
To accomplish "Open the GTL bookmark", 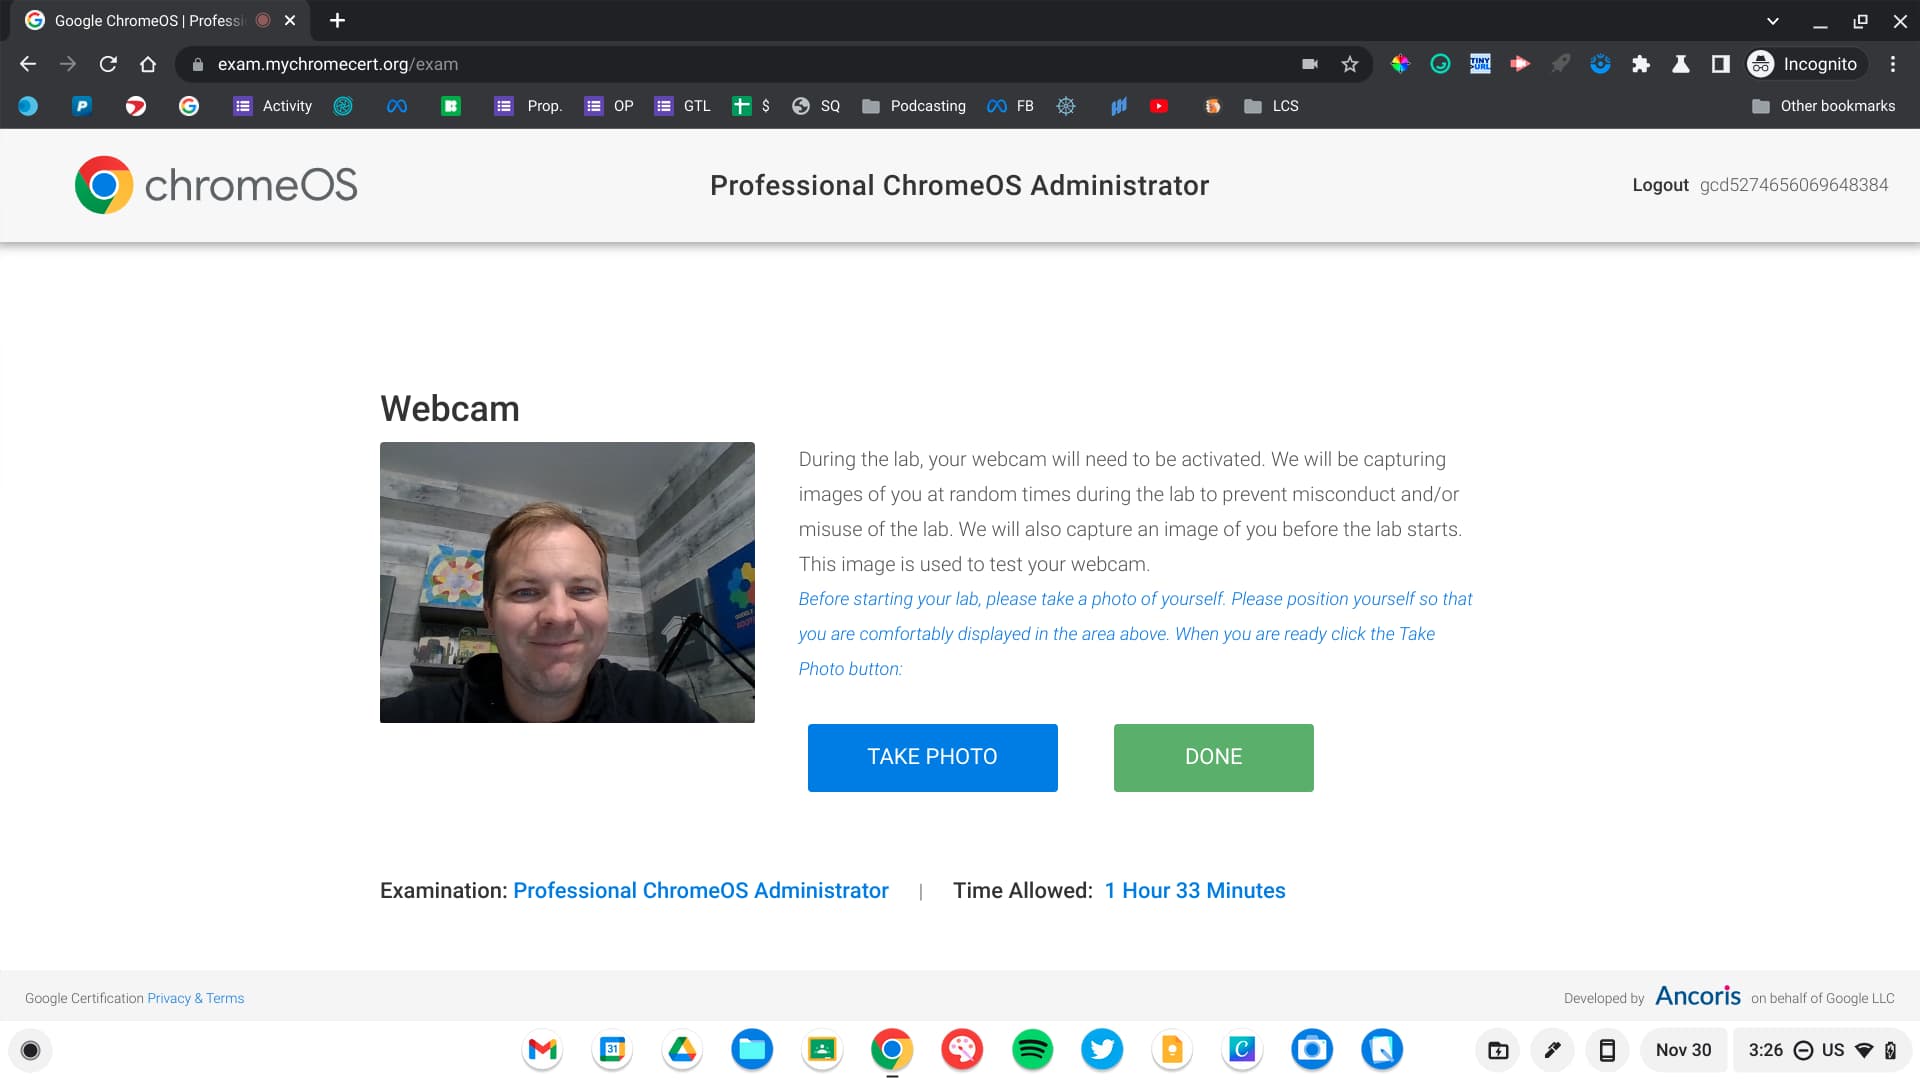I will pyautogui.click(x=682, y=106).
